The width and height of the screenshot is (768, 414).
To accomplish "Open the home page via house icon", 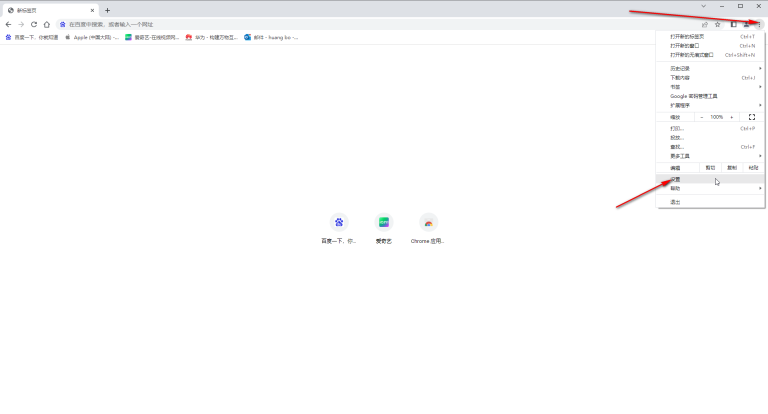I will point(47,24).
